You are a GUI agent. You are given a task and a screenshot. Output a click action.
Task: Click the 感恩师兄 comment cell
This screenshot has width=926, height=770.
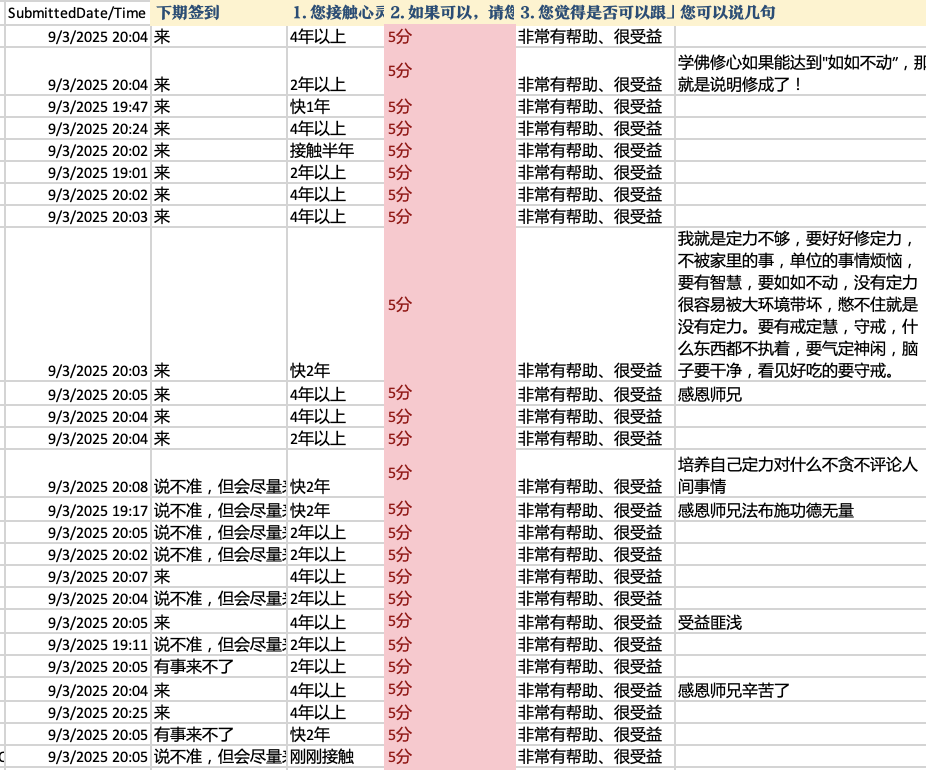pyautogui.click(x=800, y=394)
